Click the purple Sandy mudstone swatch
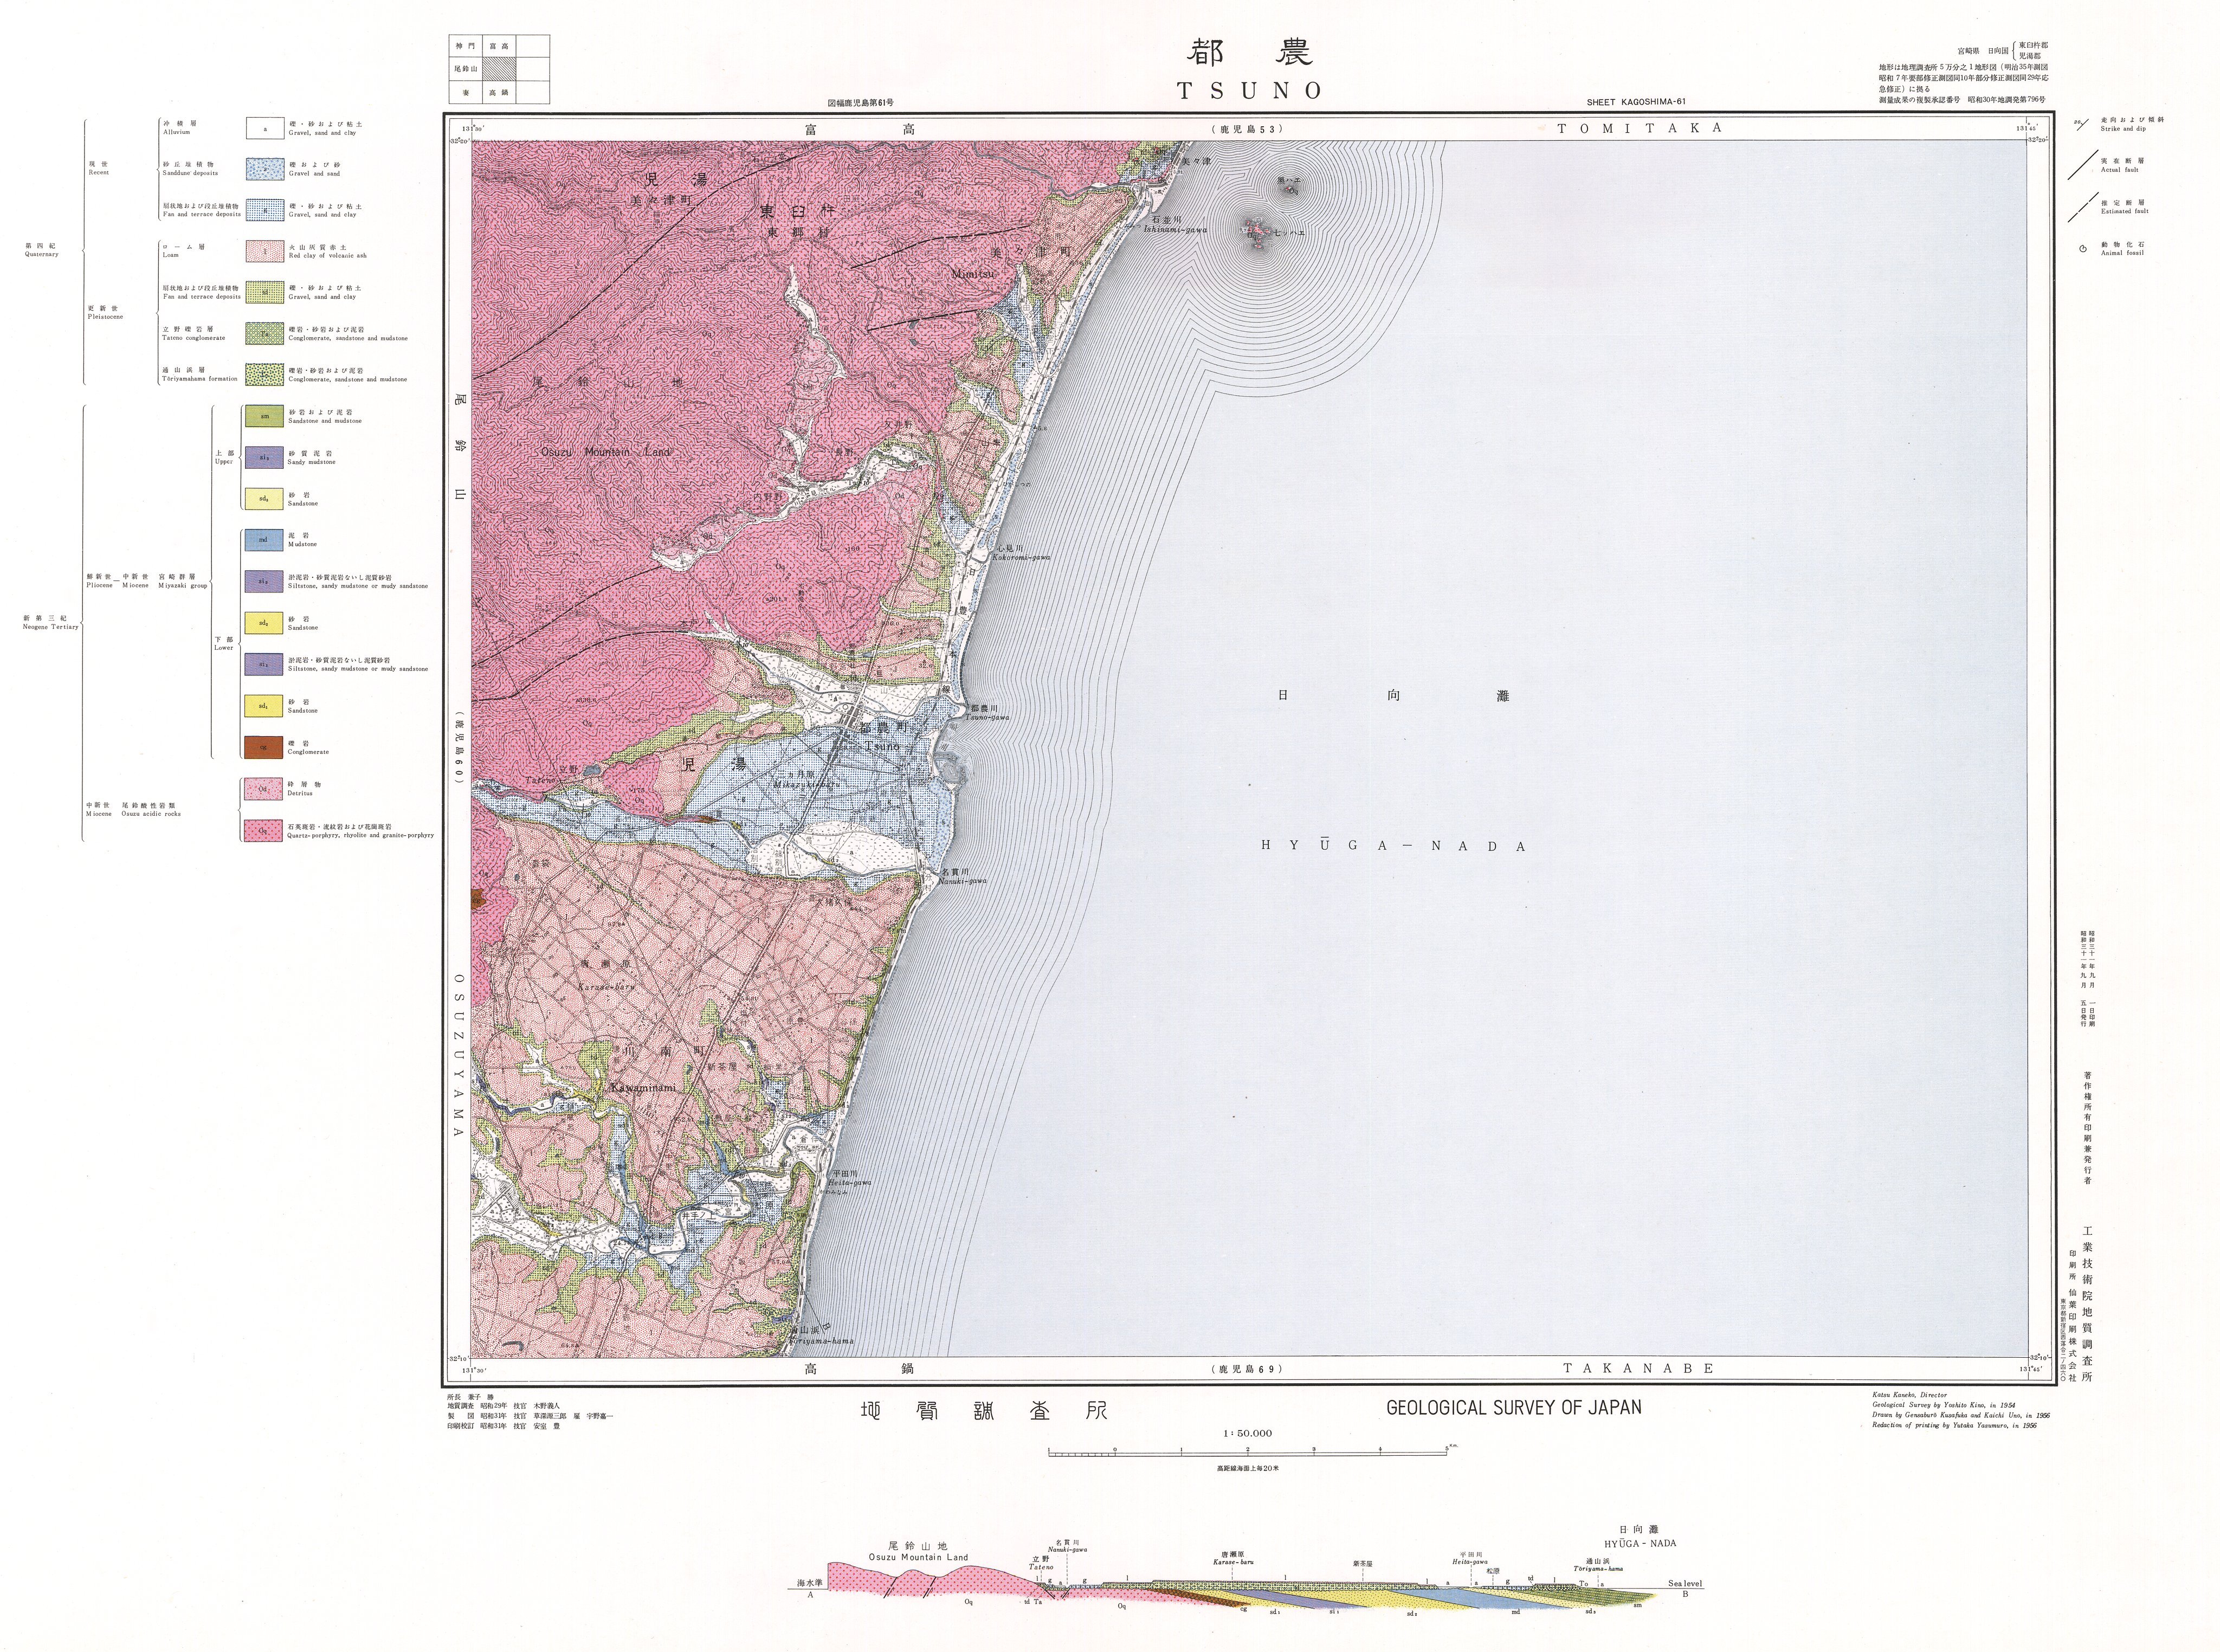Viewport: 2220px width, 1652px height. (x=264, y=457)
